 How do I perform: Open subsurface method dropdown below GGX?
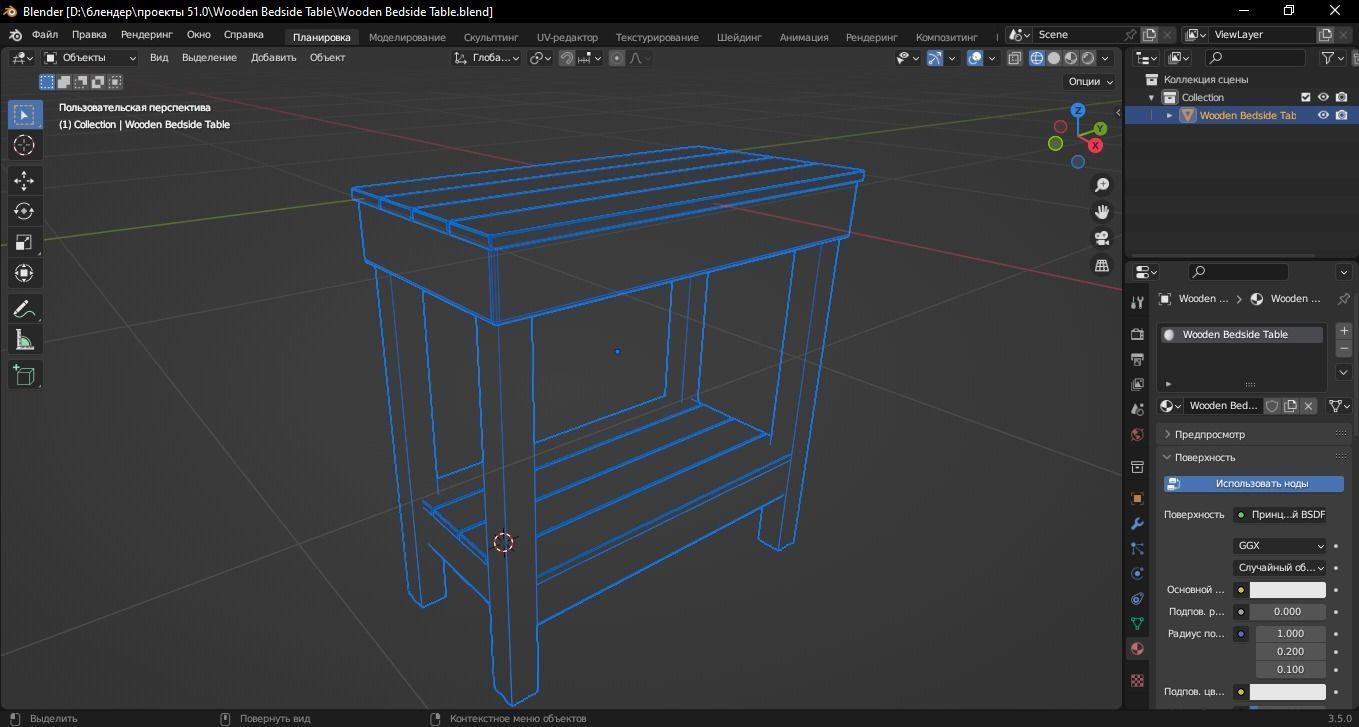pyautogui.click(x=1280, y=568)
